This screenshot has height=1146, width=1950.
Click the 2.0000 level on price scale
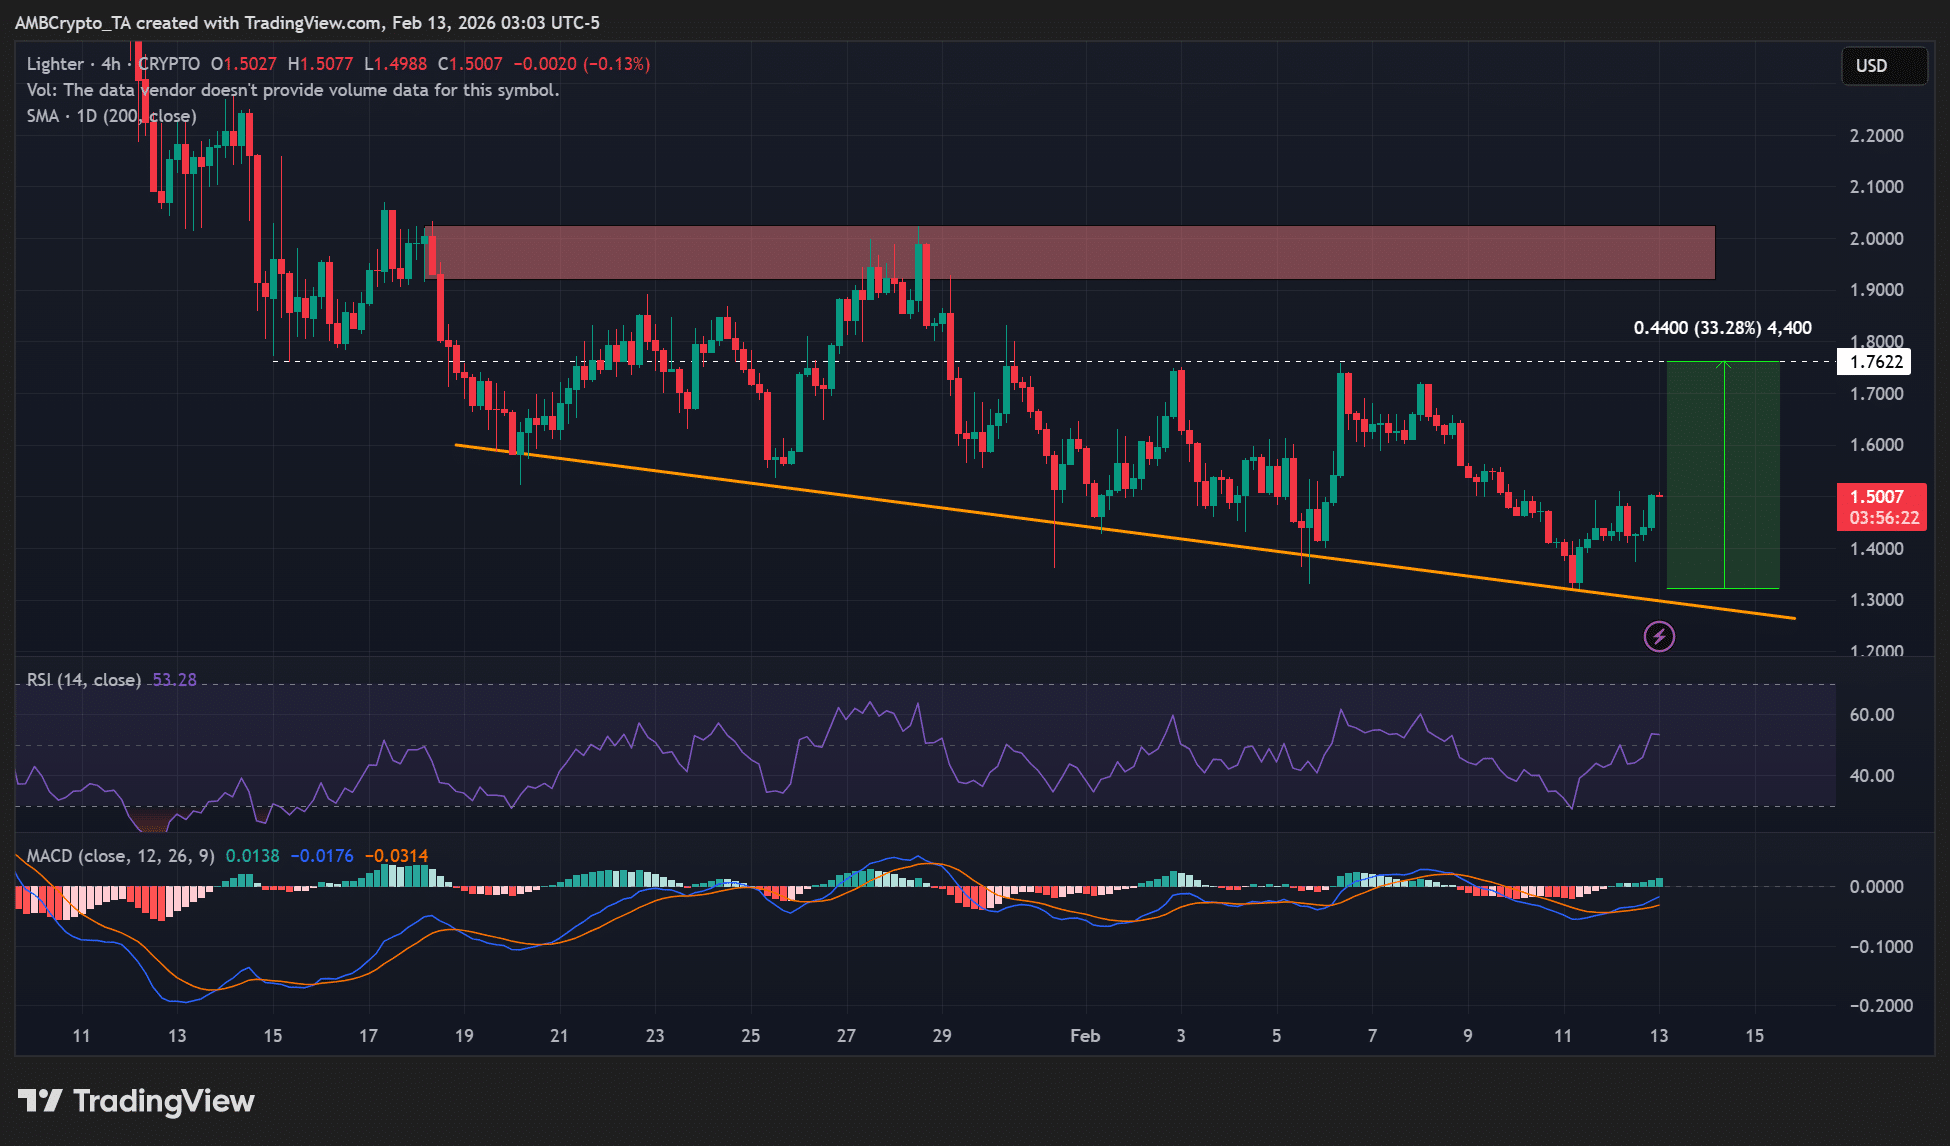coord(1876,239)
